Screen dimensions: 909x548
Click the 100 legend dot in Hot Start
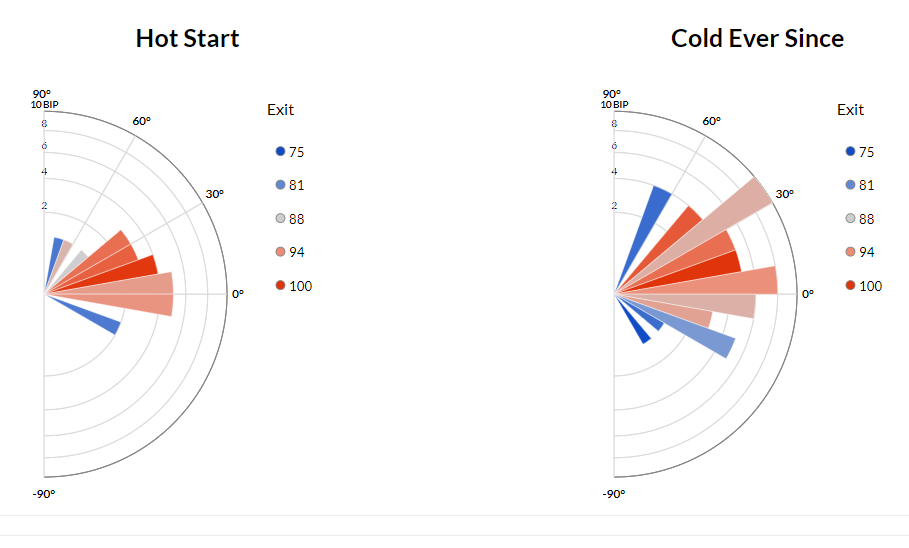(280, 286)
